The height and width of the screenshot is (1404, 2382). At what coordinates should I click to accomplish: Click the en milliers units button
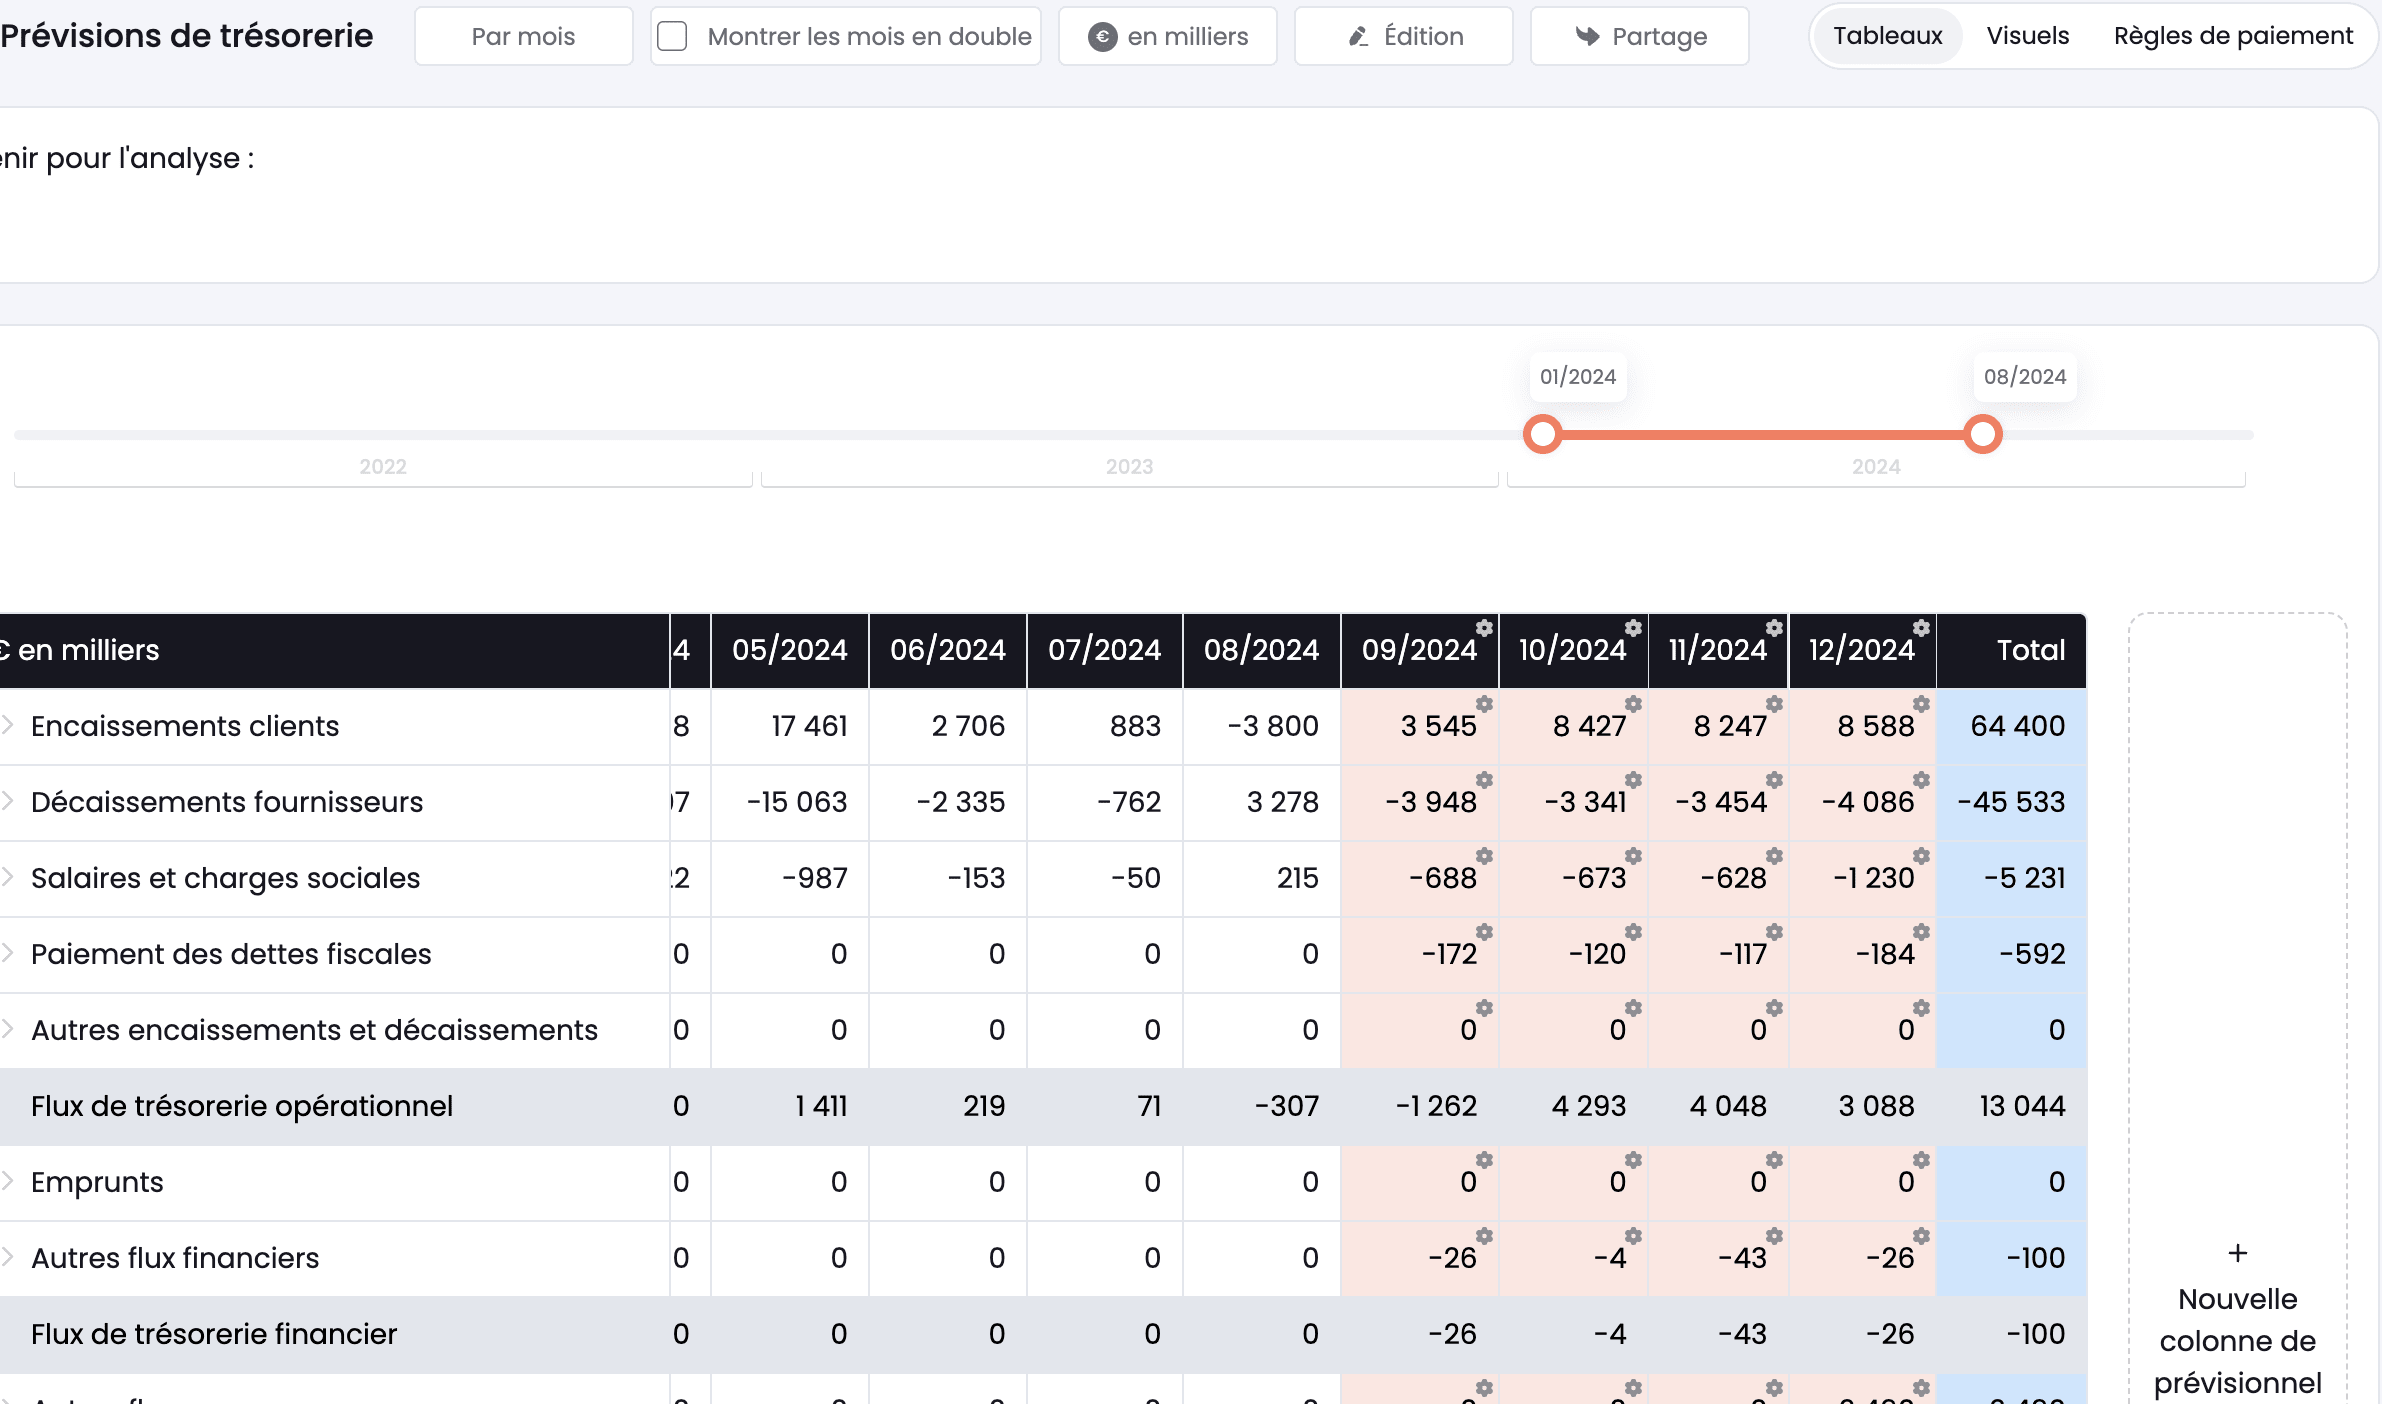[x=1167, y=36]
